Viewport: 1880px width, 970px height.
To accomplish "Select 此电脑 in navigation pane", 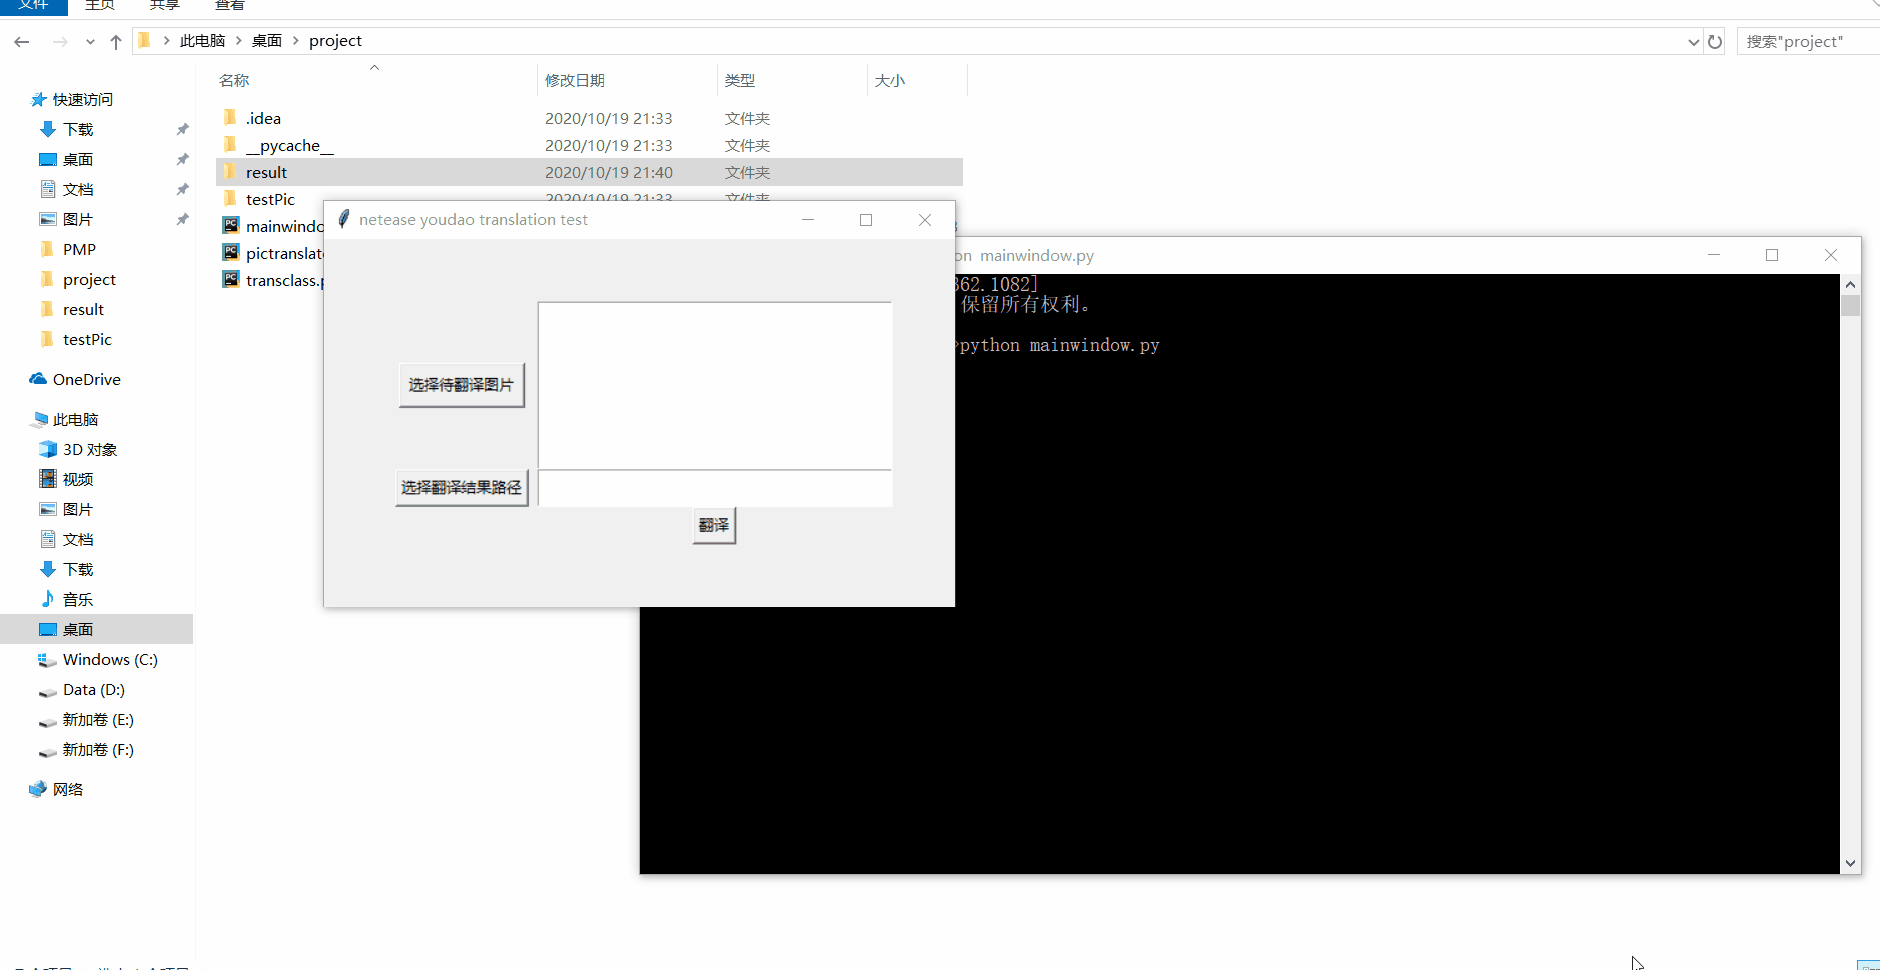I will click(x=75, y=419).
